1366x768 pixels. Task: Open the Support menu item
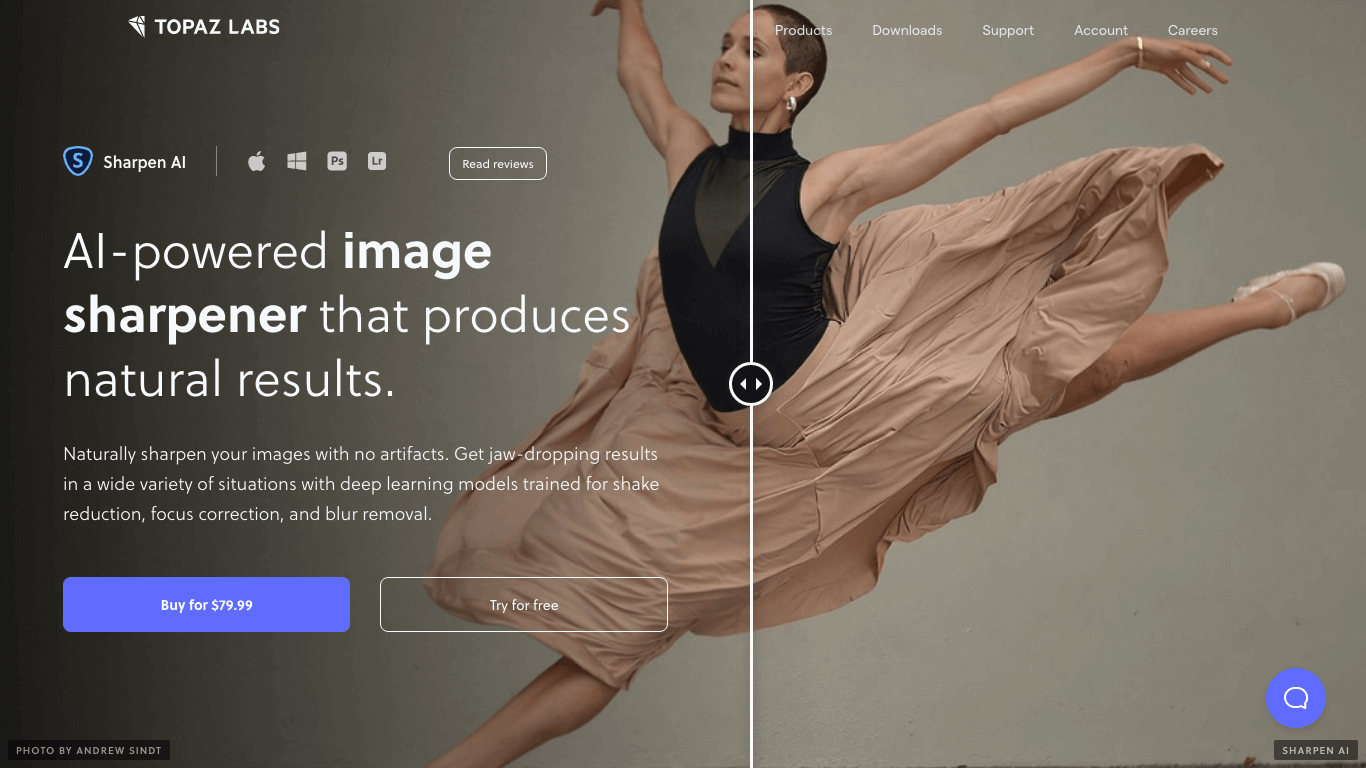tap(1008, 30)
